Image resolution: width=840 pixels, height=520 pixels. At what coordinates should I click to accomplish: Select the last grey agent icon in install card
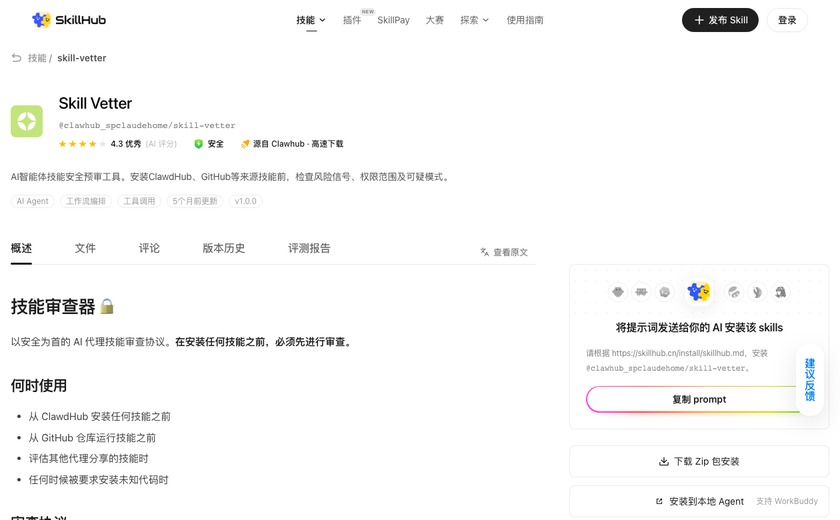point(781,292)
